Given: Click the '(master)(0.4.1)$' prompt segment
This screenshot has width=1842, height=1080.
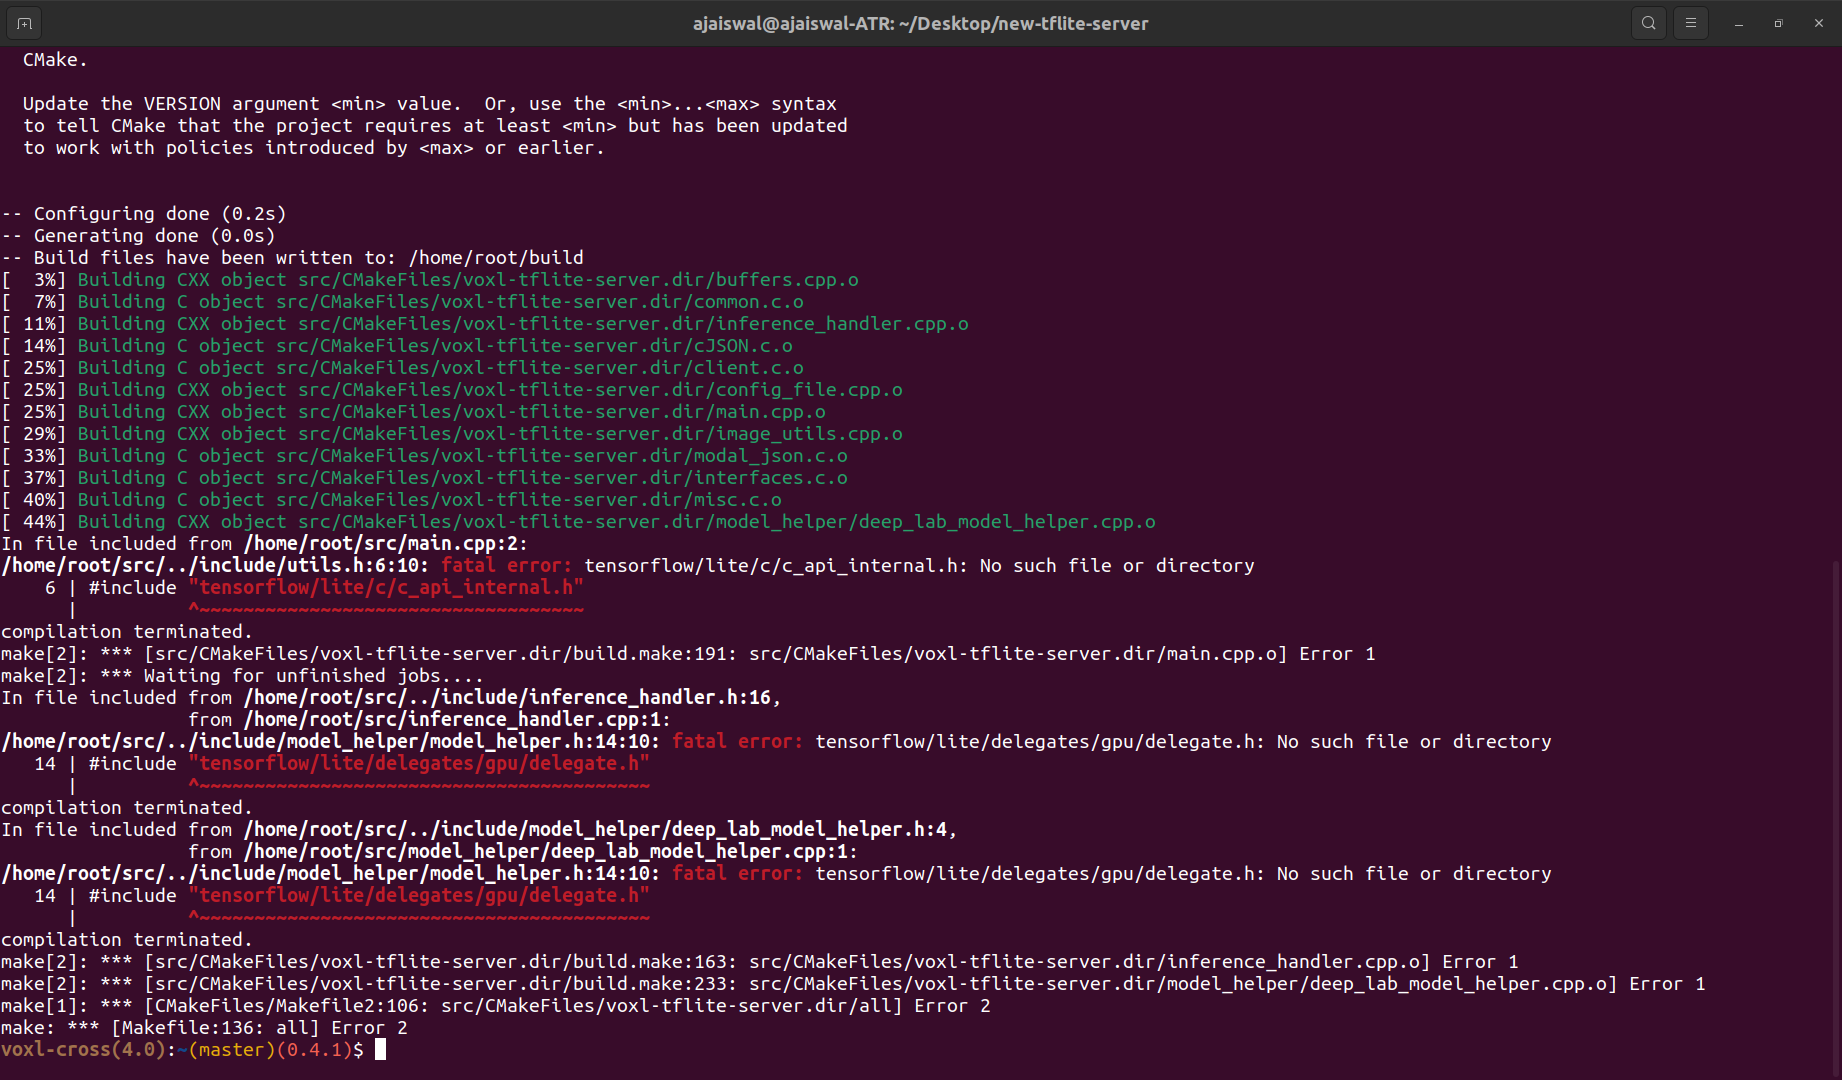Looking at the screenshot, I should click(276, 1050).
